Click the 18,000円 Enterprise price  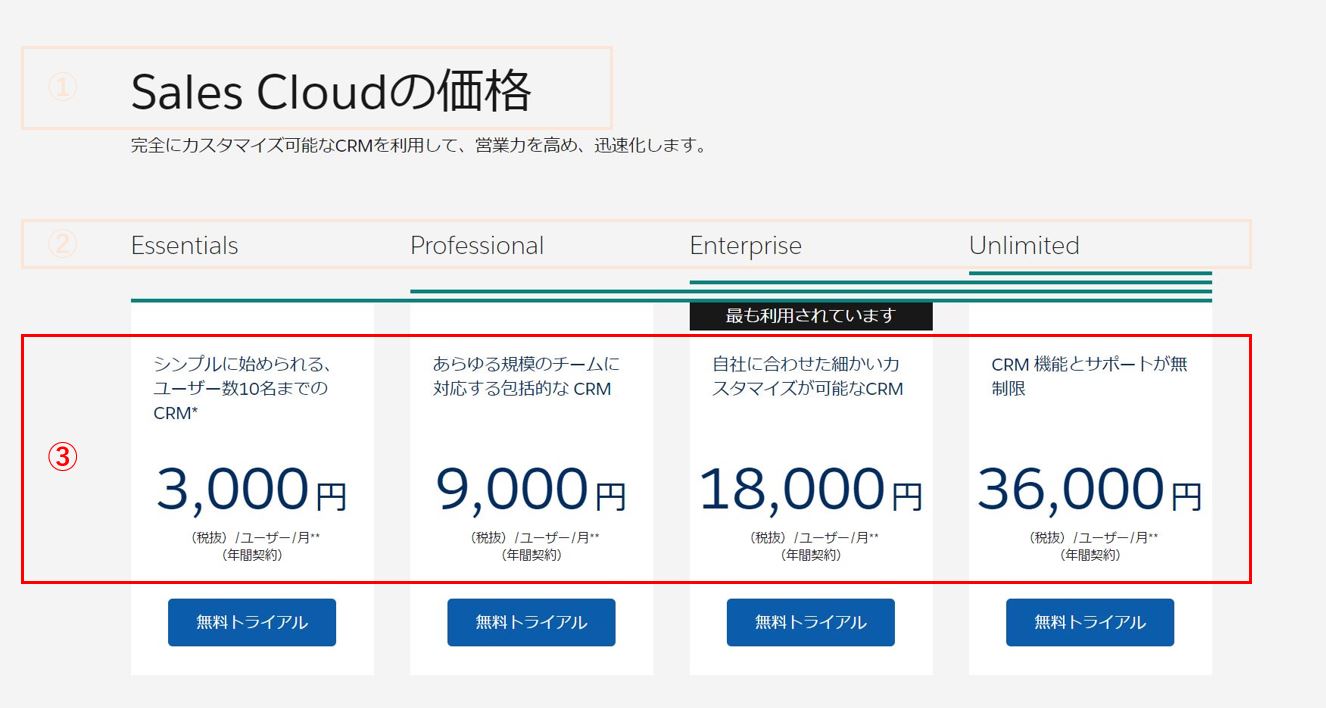point(810,487)
